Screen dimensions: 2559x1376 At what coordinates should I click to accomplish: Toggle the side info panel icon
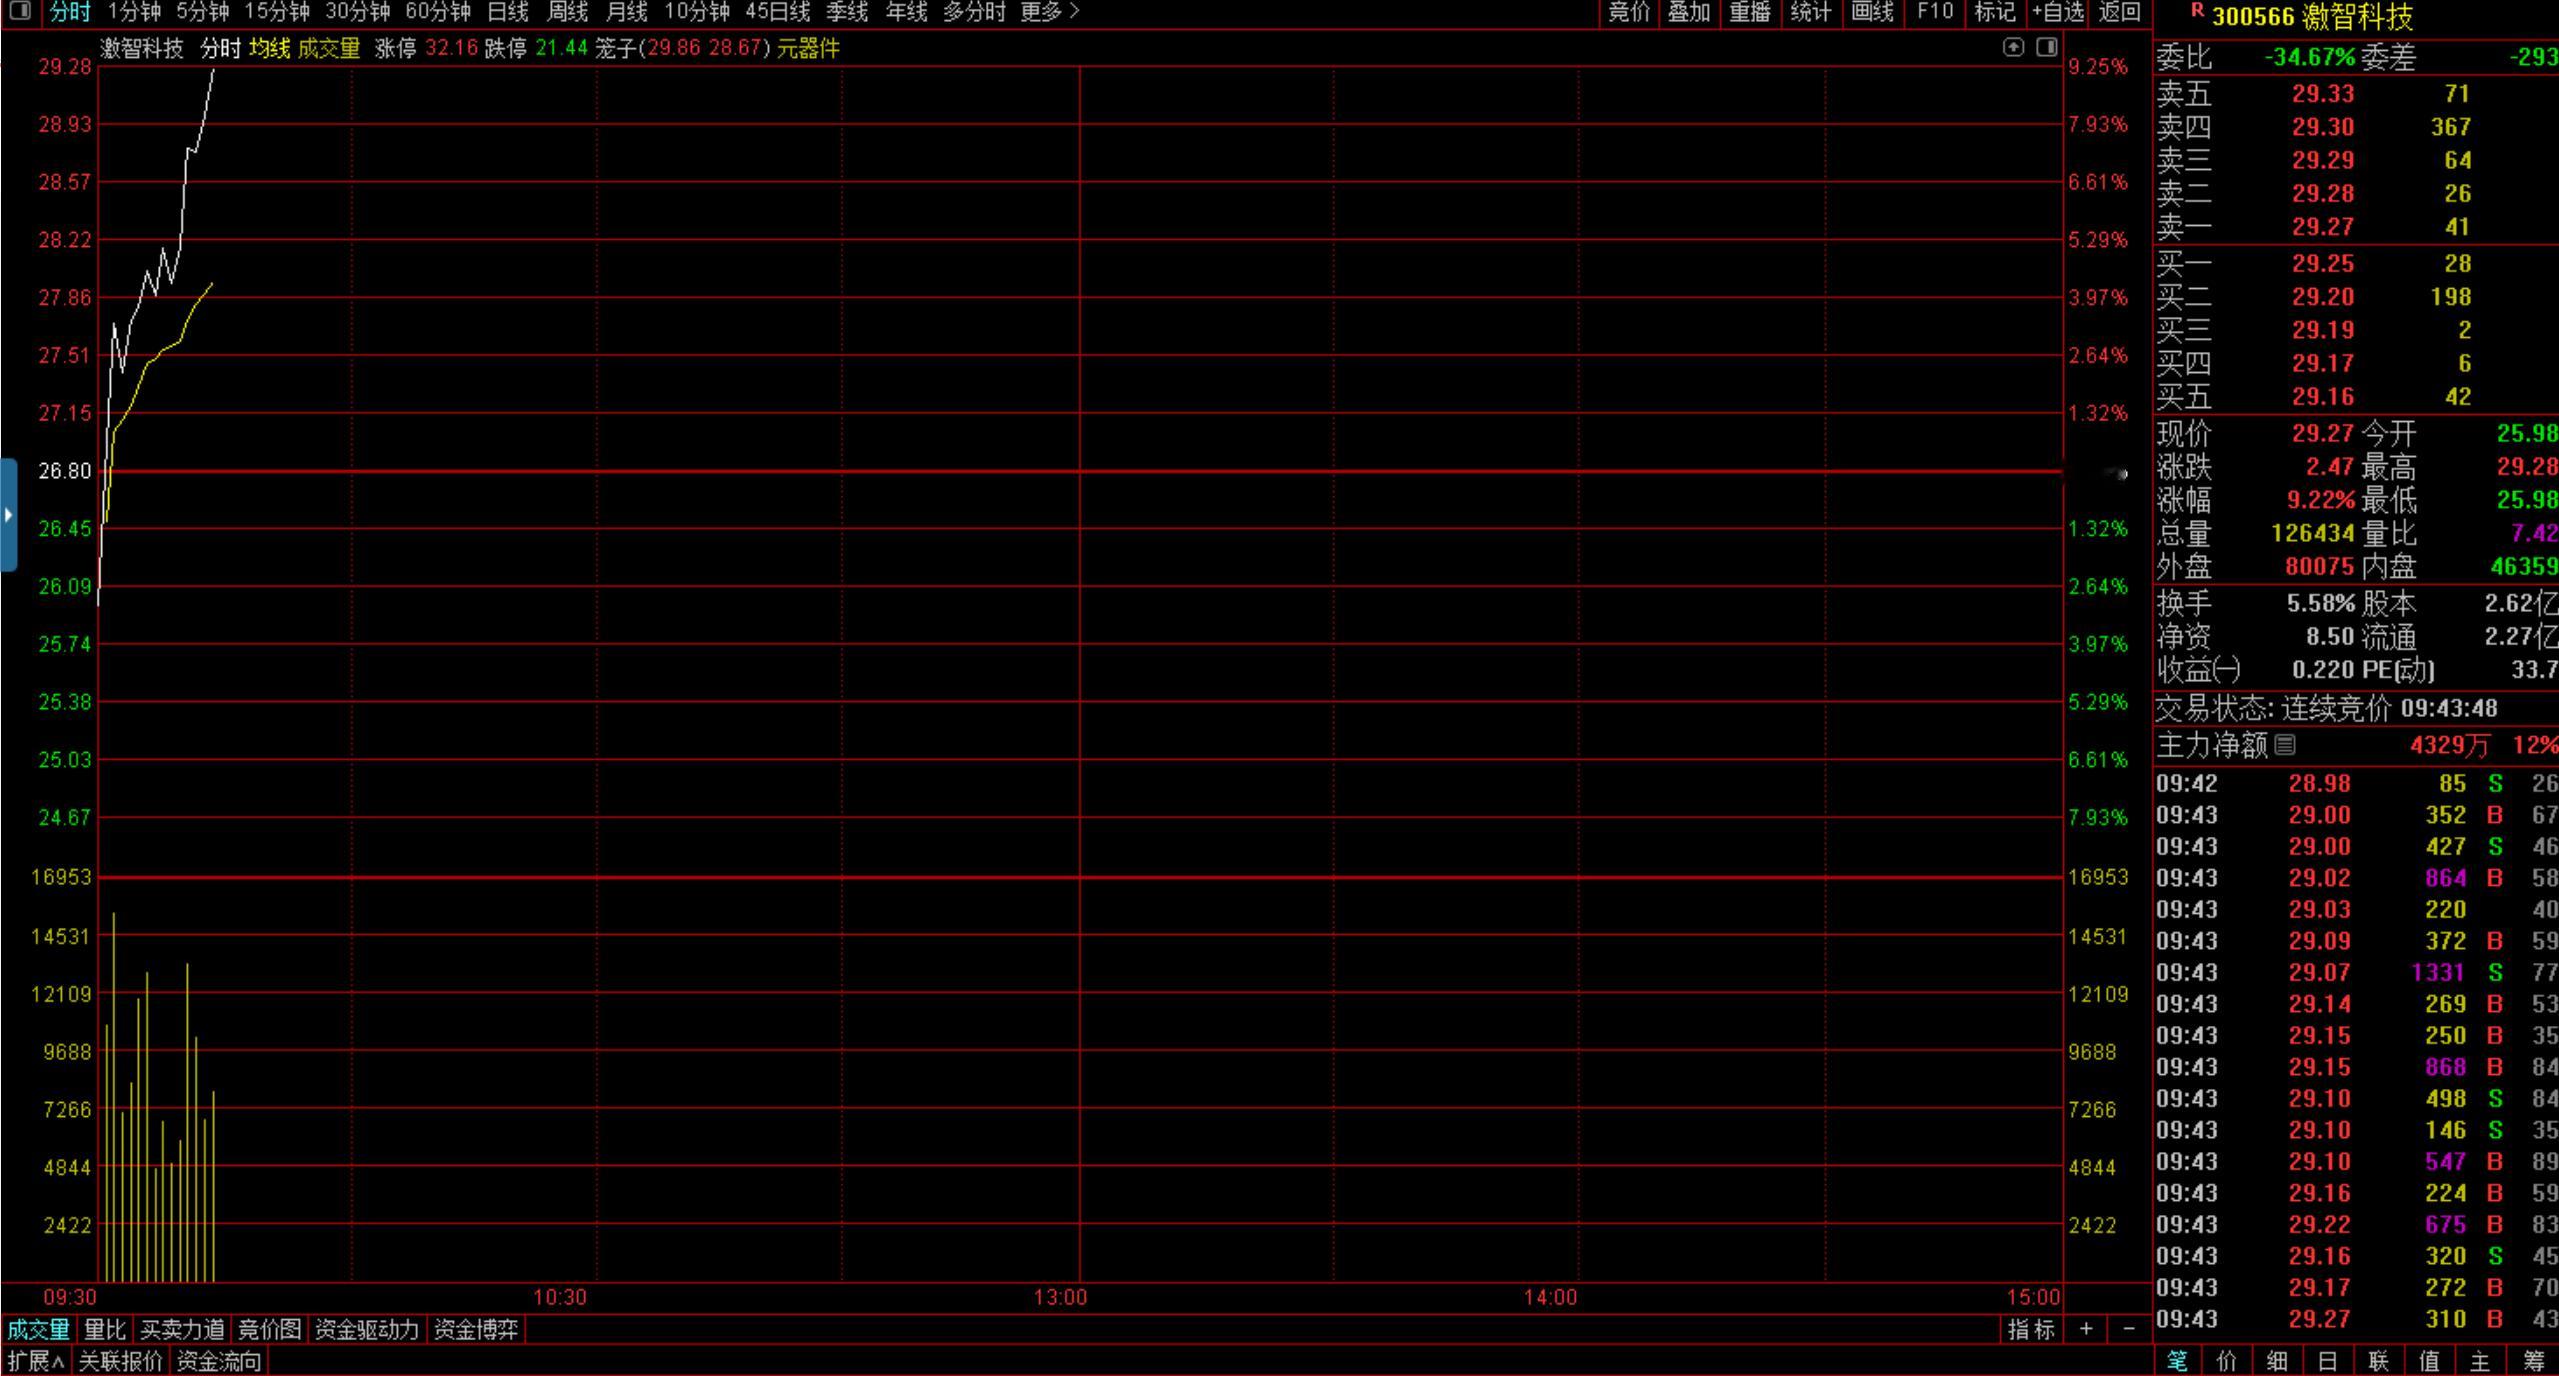(2047, 47)
